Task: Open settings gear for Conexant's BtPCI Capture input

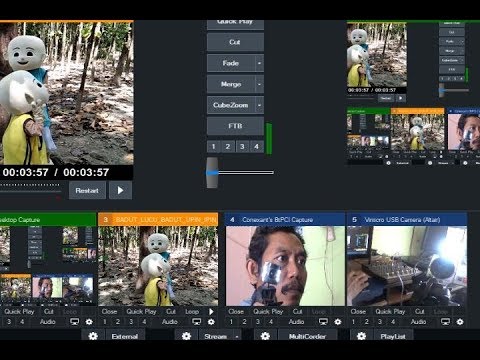Action: point(338,322)
